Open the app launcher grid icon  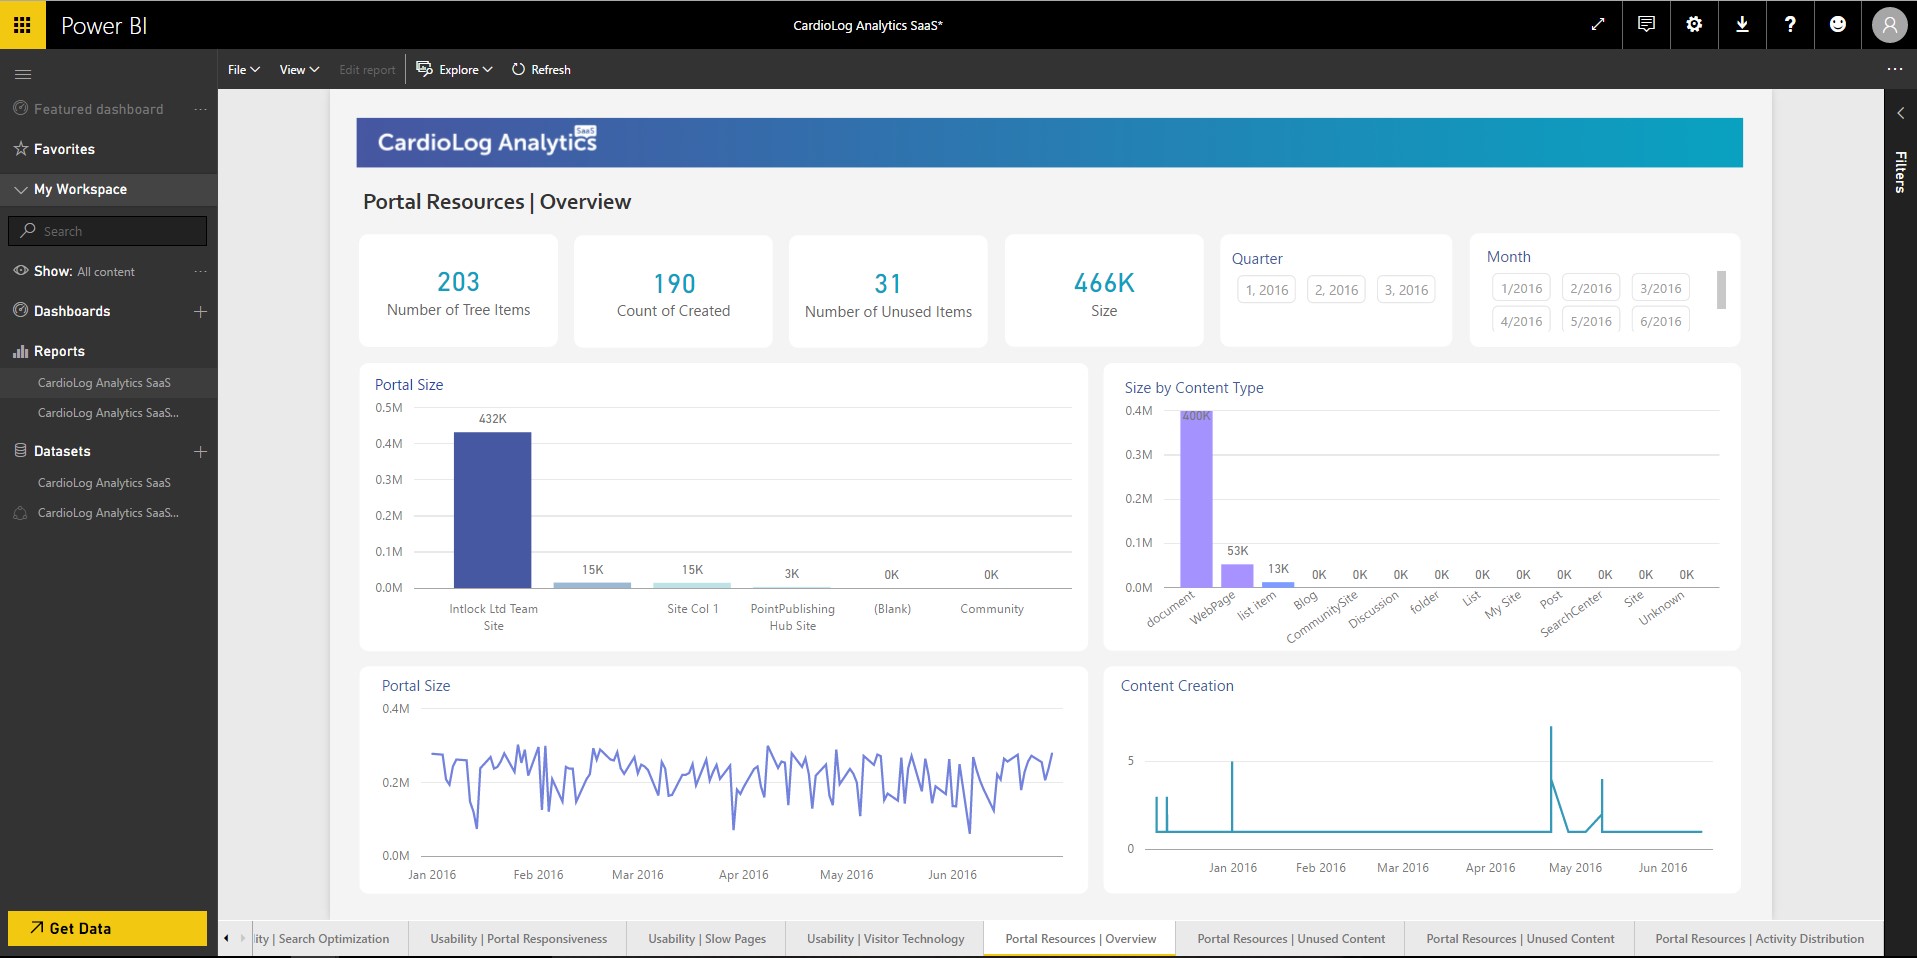tap(22, 24)
